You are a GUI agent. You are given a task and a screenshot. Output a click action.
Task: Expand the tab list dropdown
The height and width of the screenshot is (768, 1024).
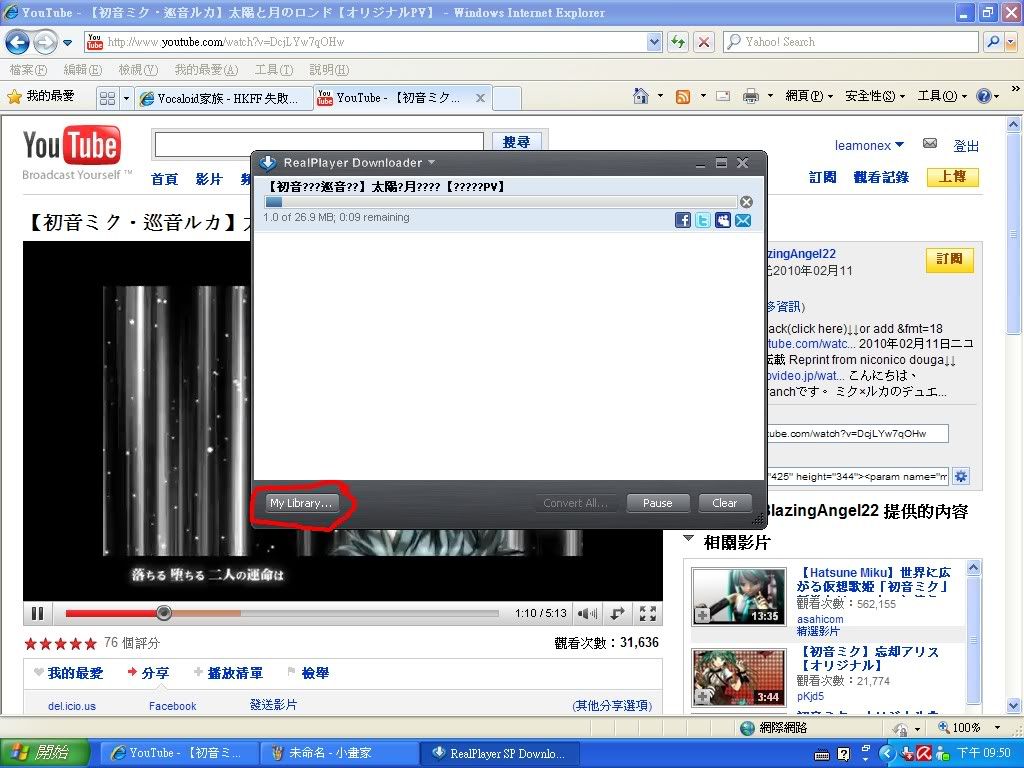pos(126,99)
